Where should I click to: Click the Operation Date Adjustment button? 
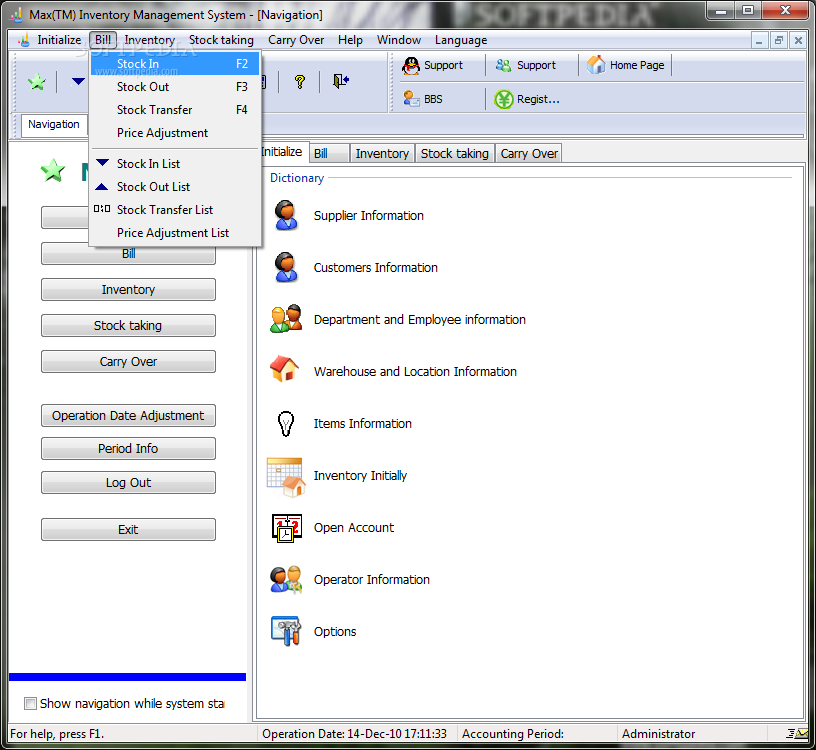point(128,415)
